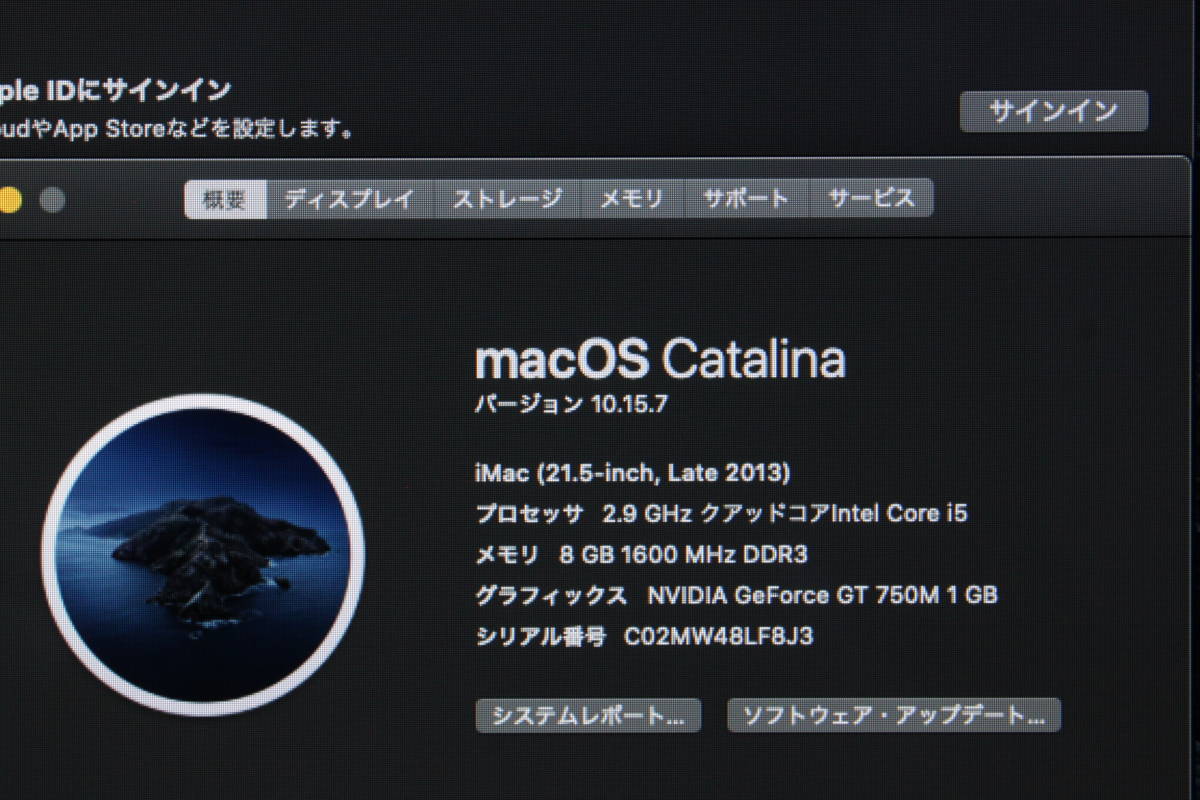The height and width of the screenshot is (800, 1200).
Task: Select the サービス tab
Action: 871,199
